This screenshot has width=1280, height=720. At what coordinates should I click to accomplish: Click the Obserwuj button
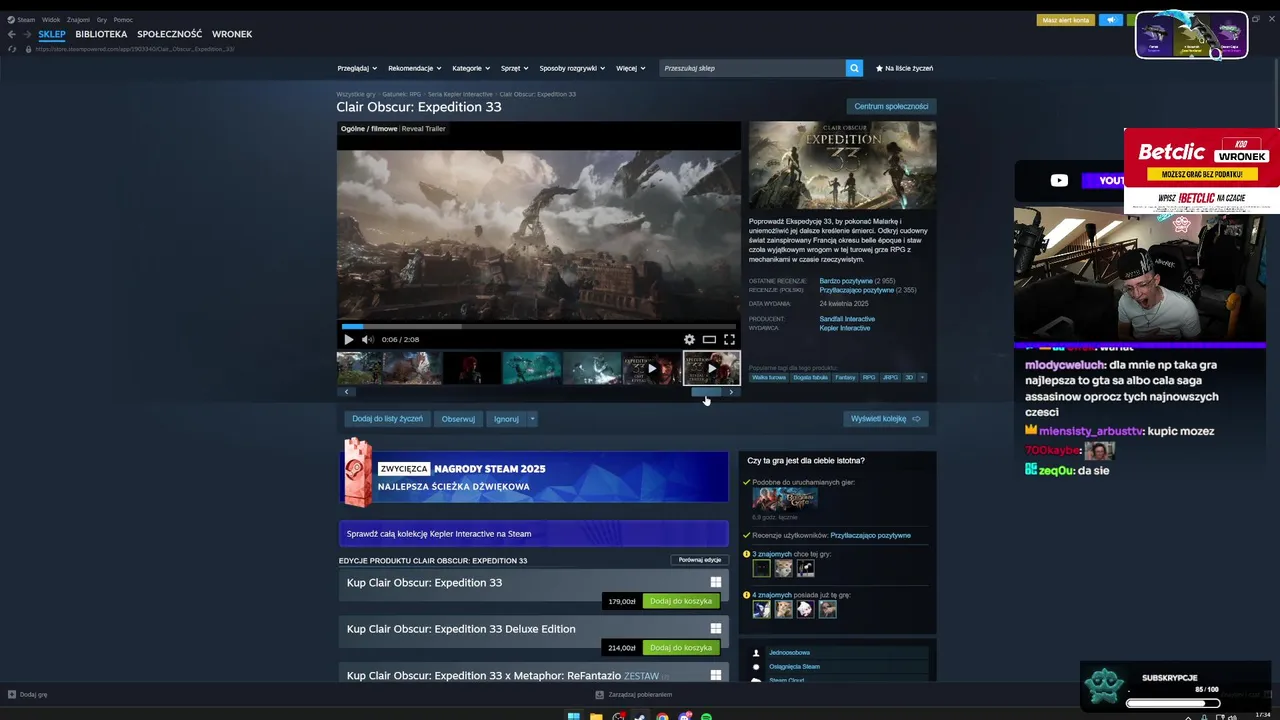click(458, 419)
